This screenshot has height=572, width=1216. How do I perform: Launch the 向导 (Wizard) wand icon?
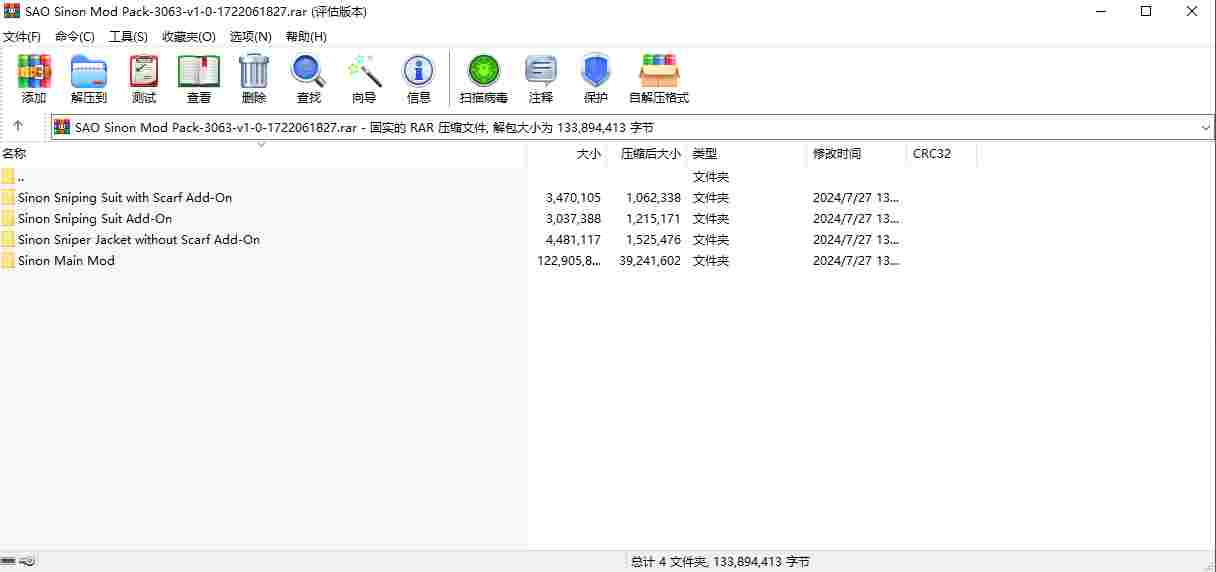coord(364,71)
